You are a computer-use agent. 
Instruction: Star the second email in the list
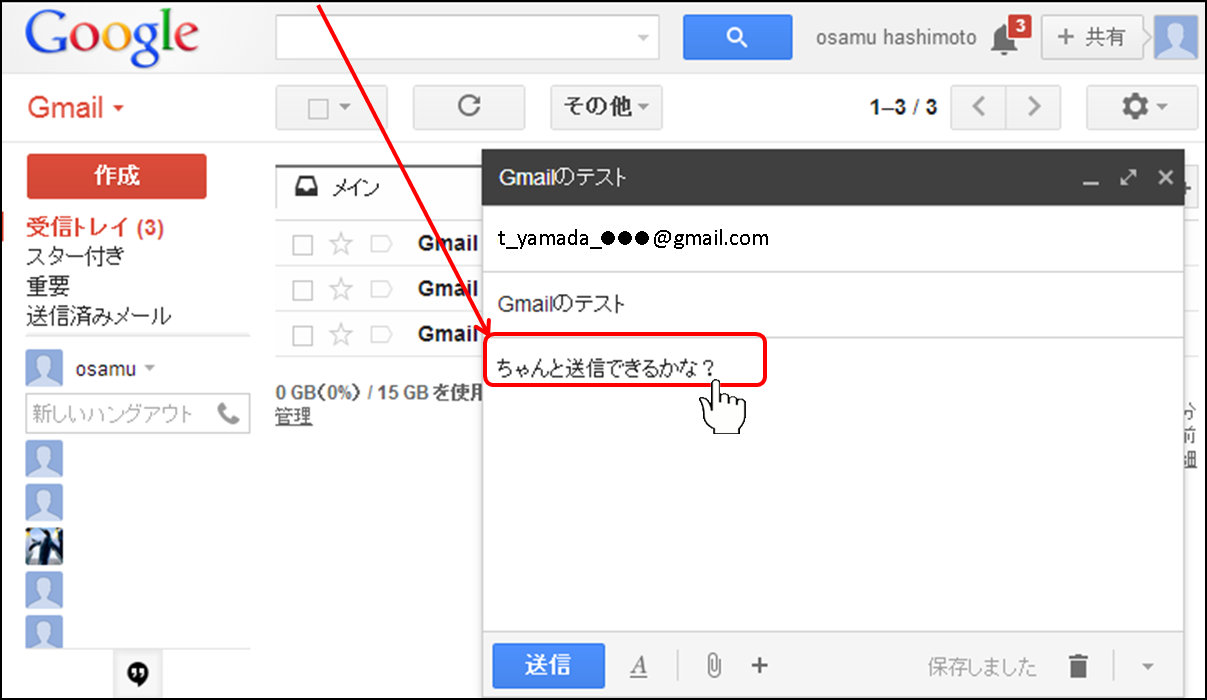pos(341,289)
